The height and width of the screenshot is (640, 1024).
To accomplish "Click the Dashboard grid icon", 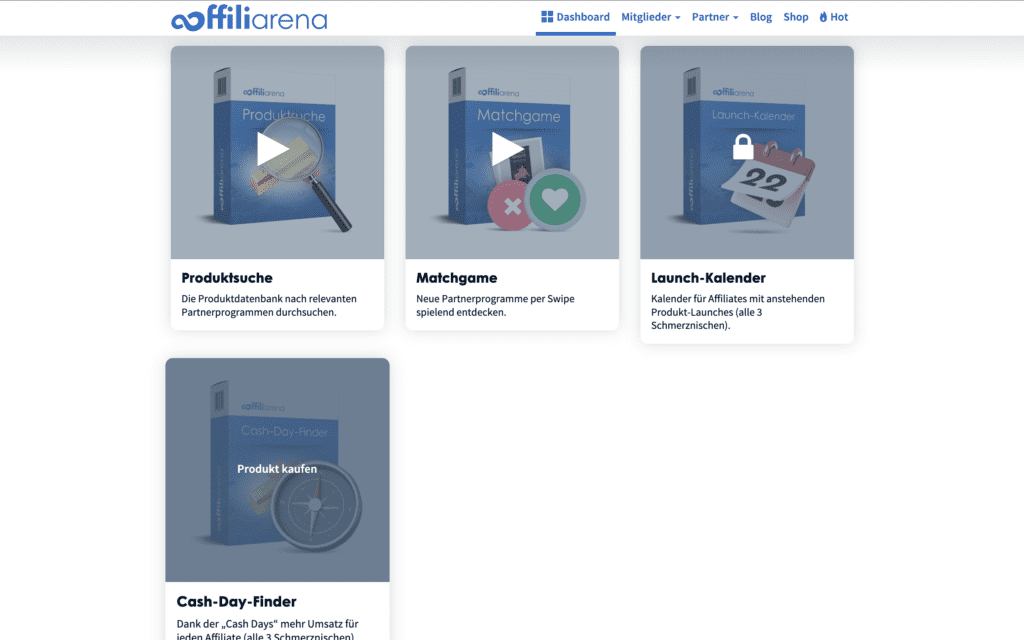I will 547,16.
